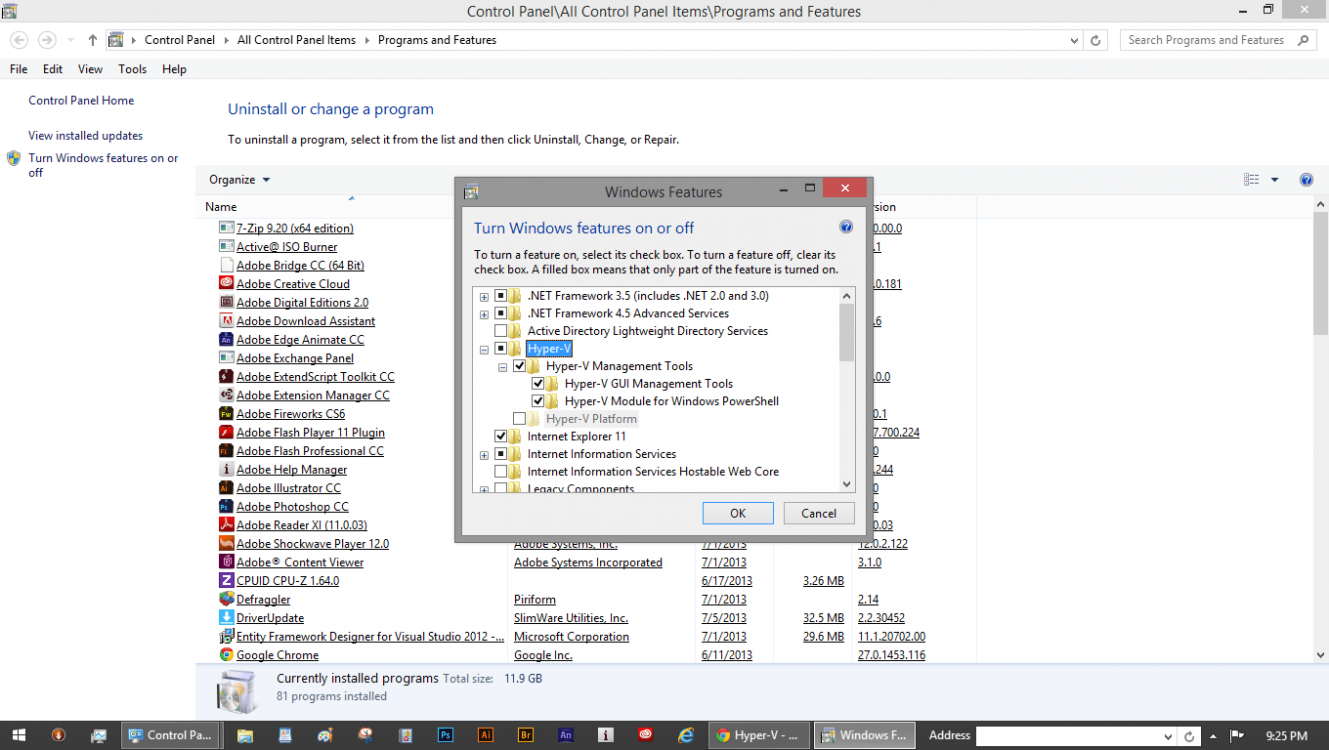Open the recent locations dropdown arrow
1329x750 pixels.
click(x=70, y=40)
